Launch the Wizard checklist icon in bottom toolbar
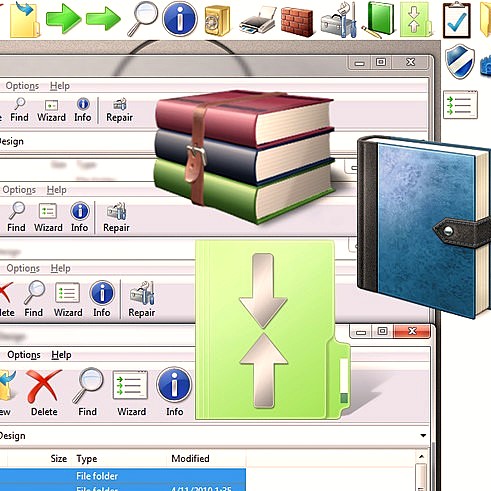The width and height of the screenshot is (491, 491). 131,385
